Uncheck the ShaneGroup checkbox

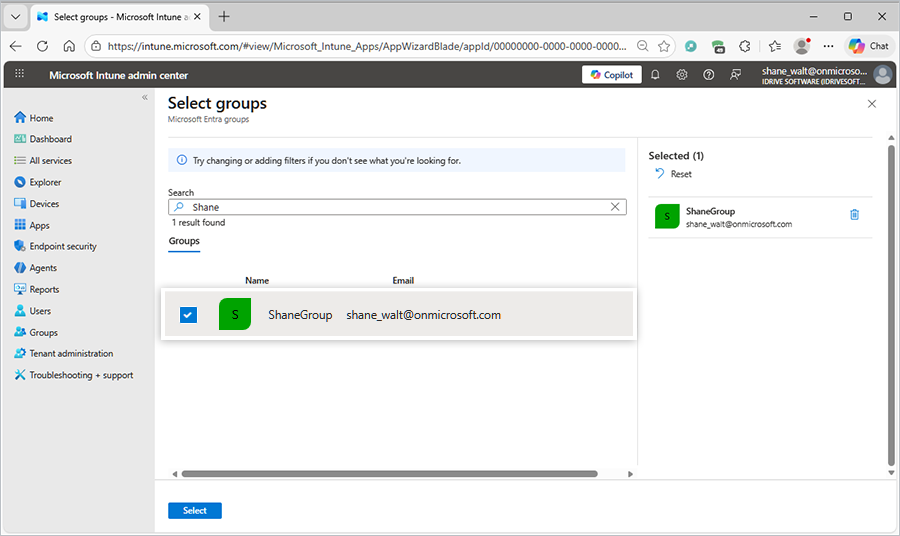coord(188,315)
